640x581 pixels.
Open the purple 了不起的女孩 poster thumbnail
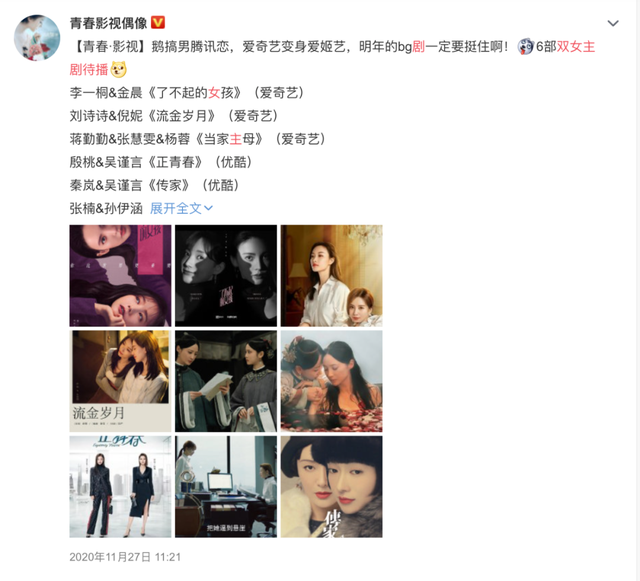[120, 276]
